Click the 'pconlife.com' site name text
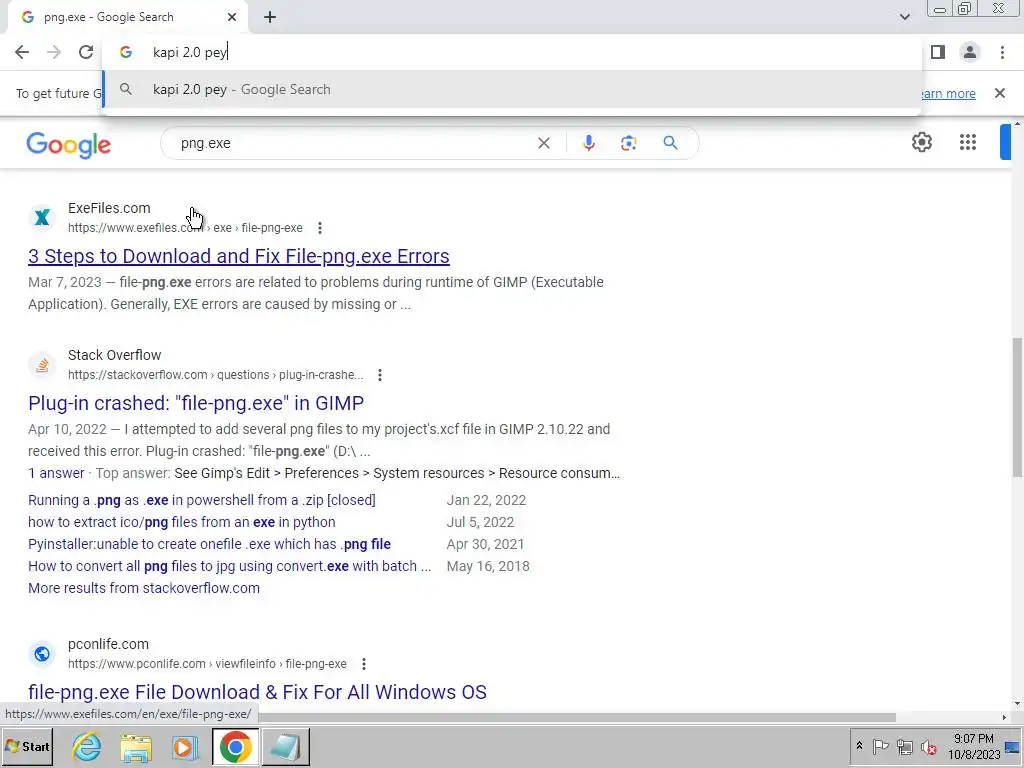The width and height of the screenshot is (1024, 768). [108, 644]
